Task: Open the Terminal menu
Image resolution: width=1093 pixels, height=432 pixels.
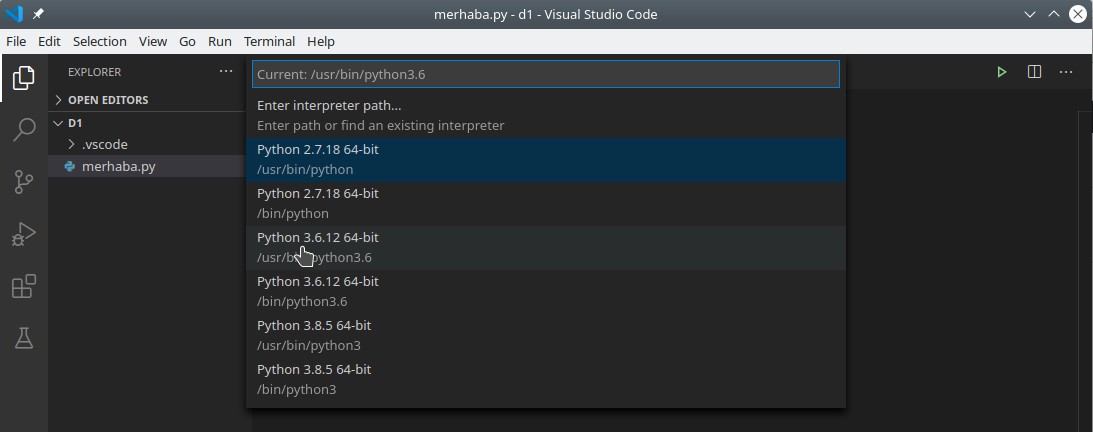Action: pos(270,41)
